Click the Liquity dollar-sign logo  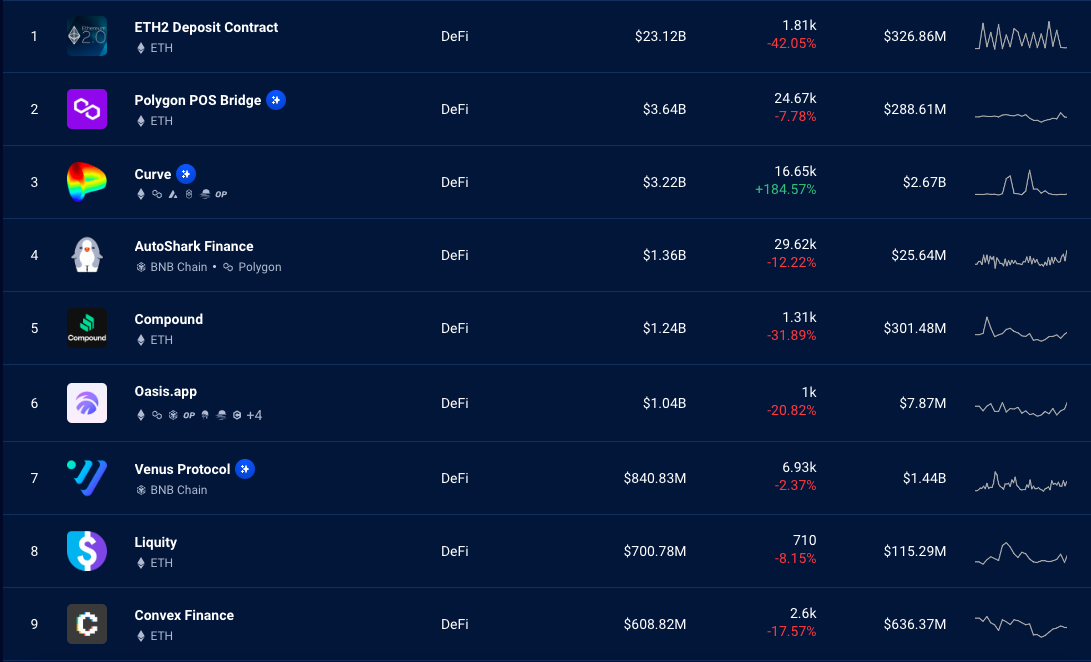(x=87, y=551)
